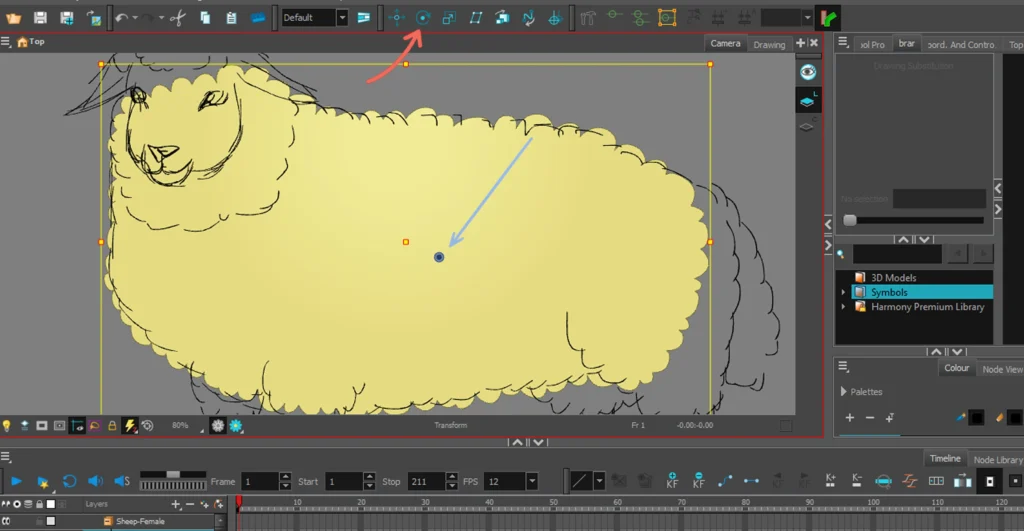The height and width of the screenshot is (531, 1024).
Task: Open the Camera view menu icon
Action: coord(6,42)
